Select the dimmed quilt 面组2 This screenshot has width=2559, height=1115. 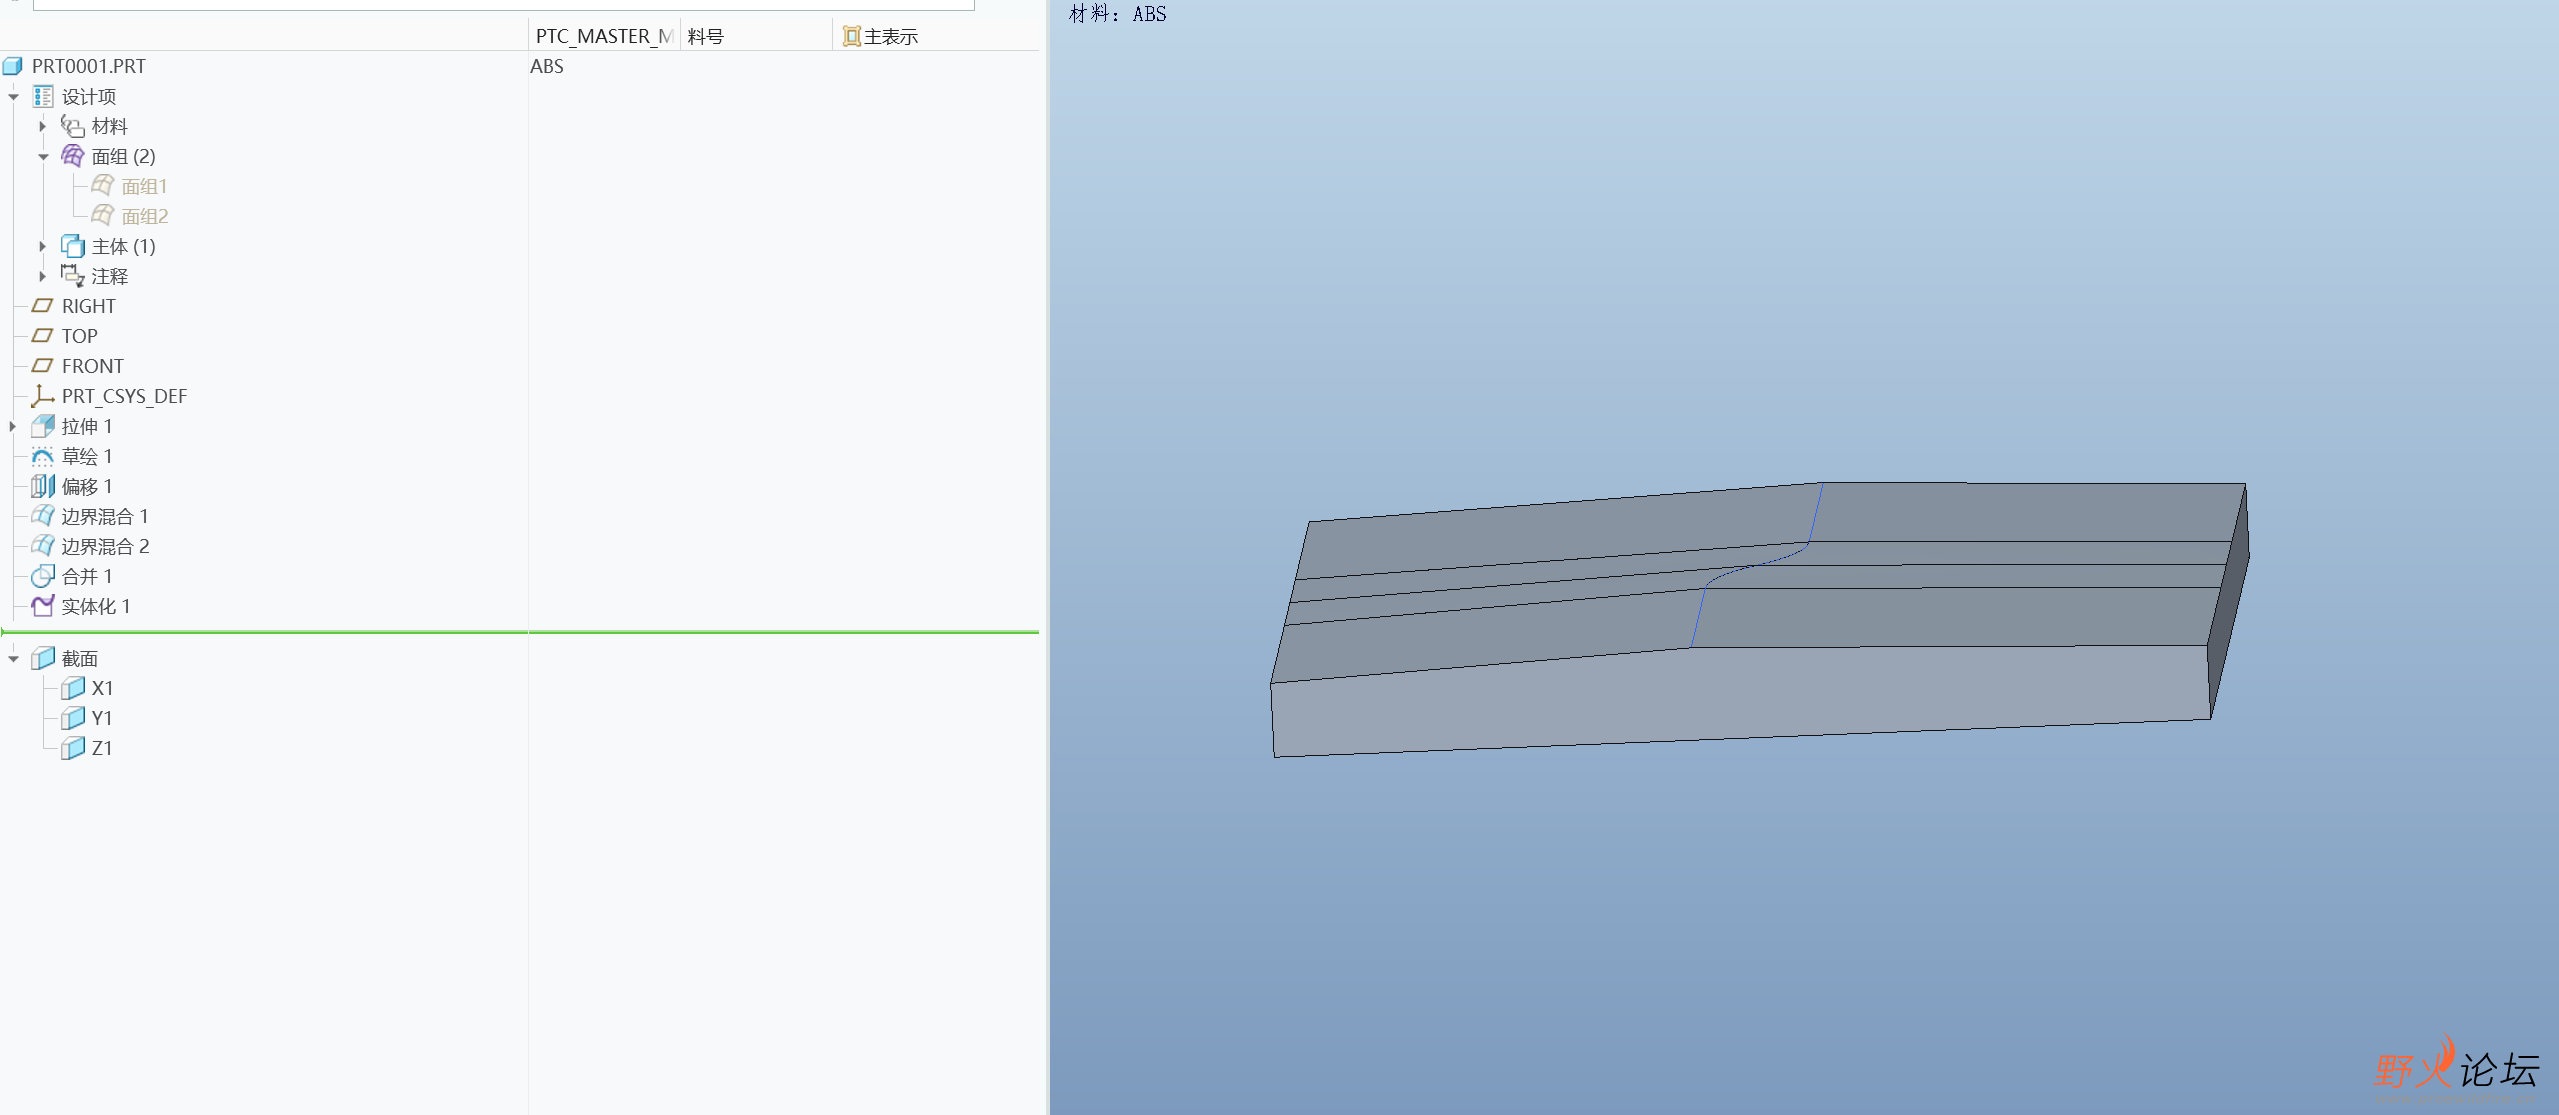coord(144,216)
